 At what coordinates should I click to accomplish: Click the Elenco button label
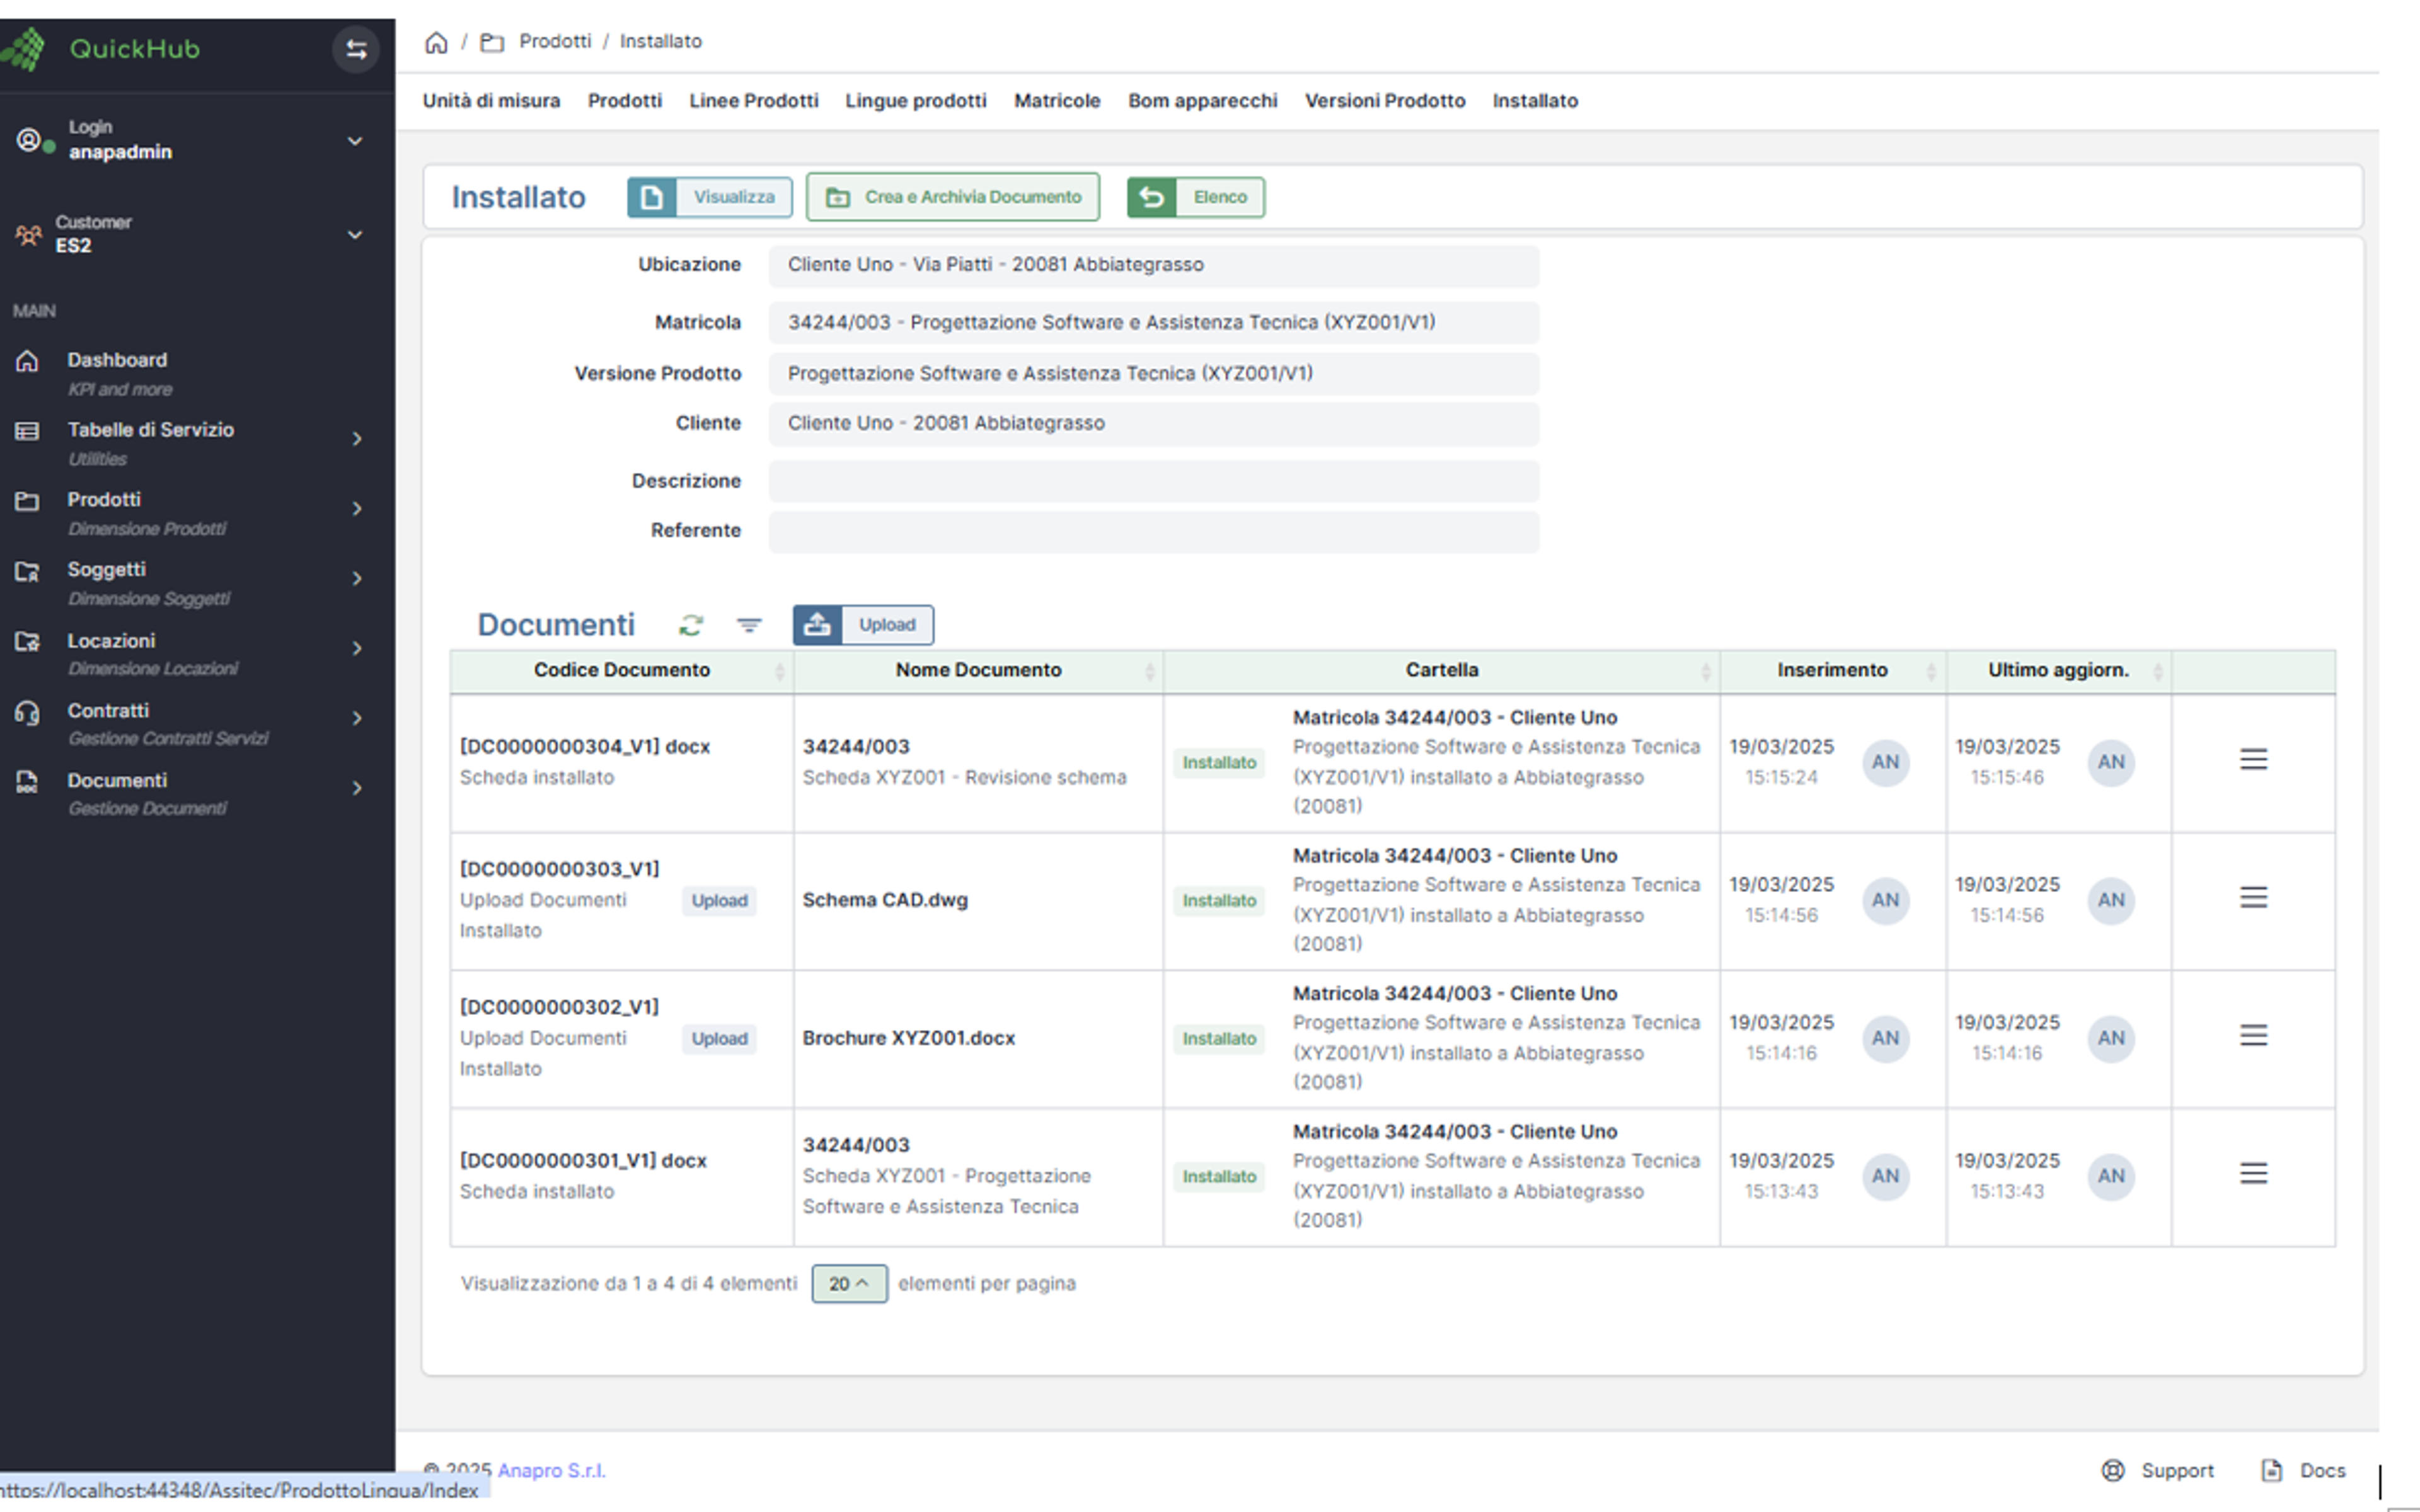[x=1220, y=197]
